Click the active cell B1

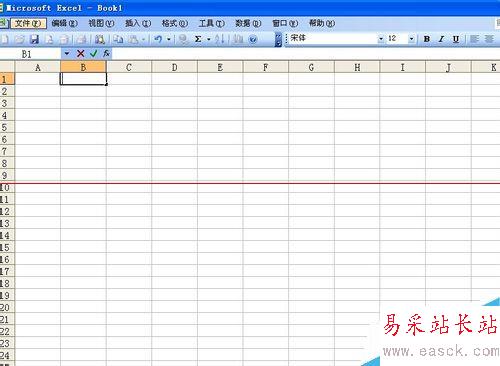pyautogui.click(x=83, y=79)
